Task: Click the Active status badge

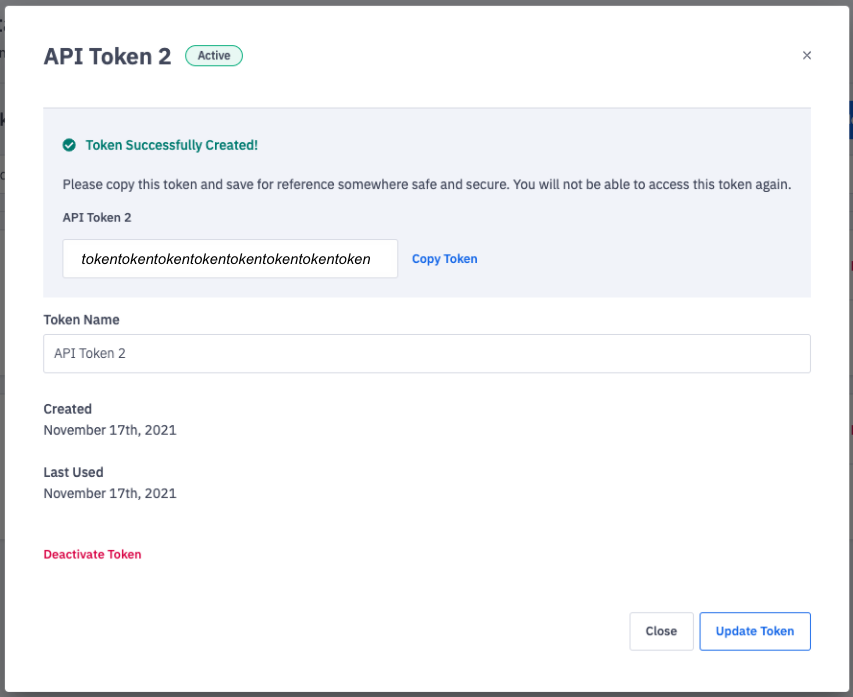Action: pyautogui.click(x=214, y=56)
